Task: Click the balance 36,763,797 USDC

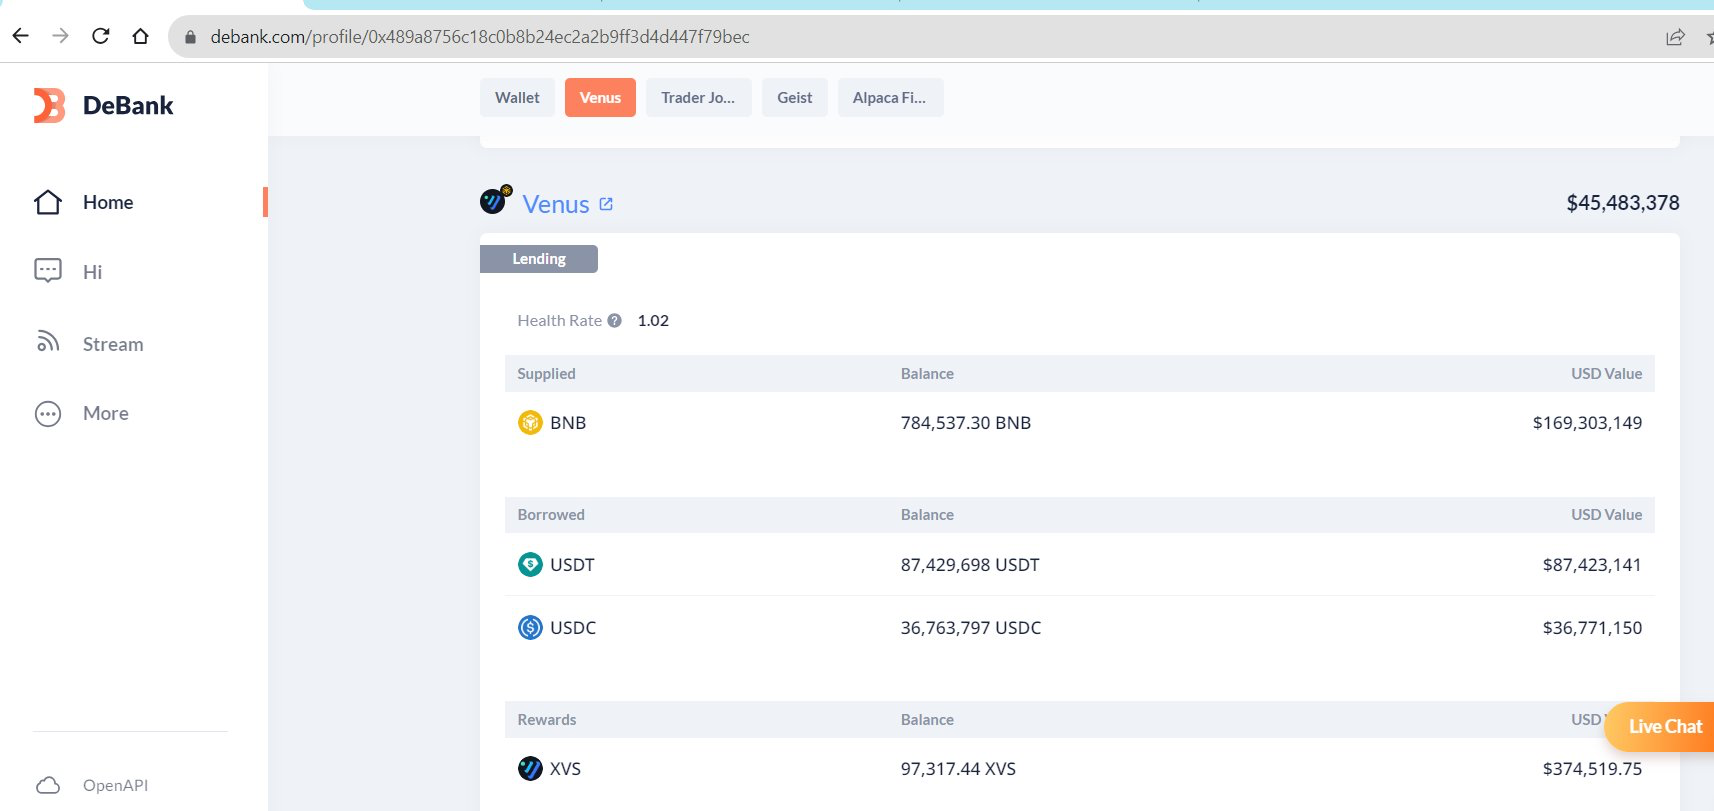Action: pyautogui.click(x=971, y=628)
